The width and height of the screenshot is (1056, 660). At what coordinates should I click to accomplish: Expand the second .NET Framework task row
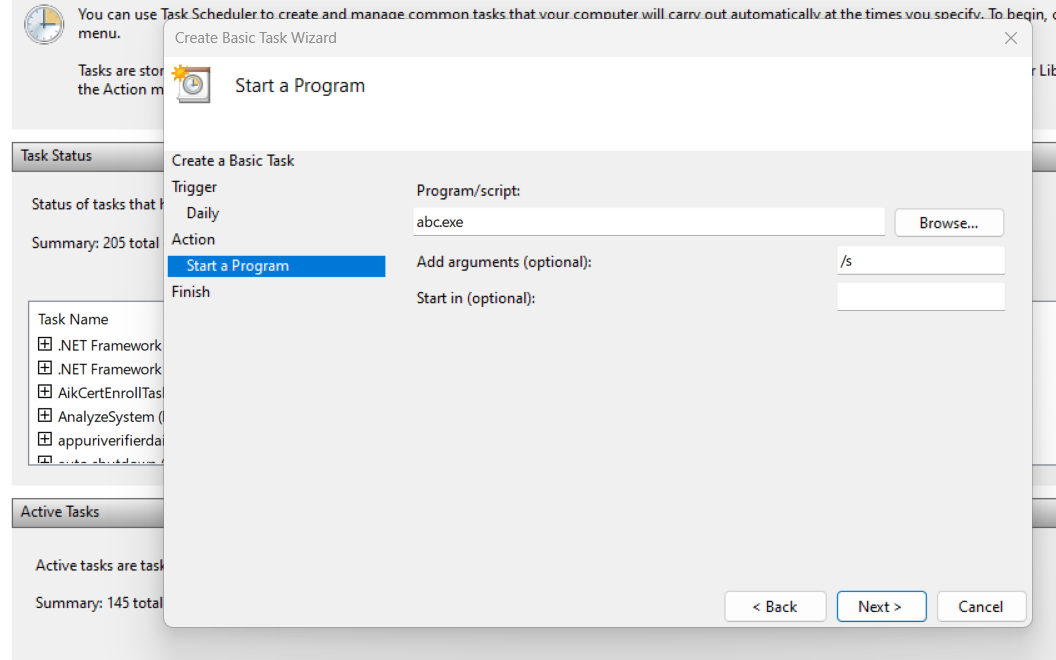(44, 368)
